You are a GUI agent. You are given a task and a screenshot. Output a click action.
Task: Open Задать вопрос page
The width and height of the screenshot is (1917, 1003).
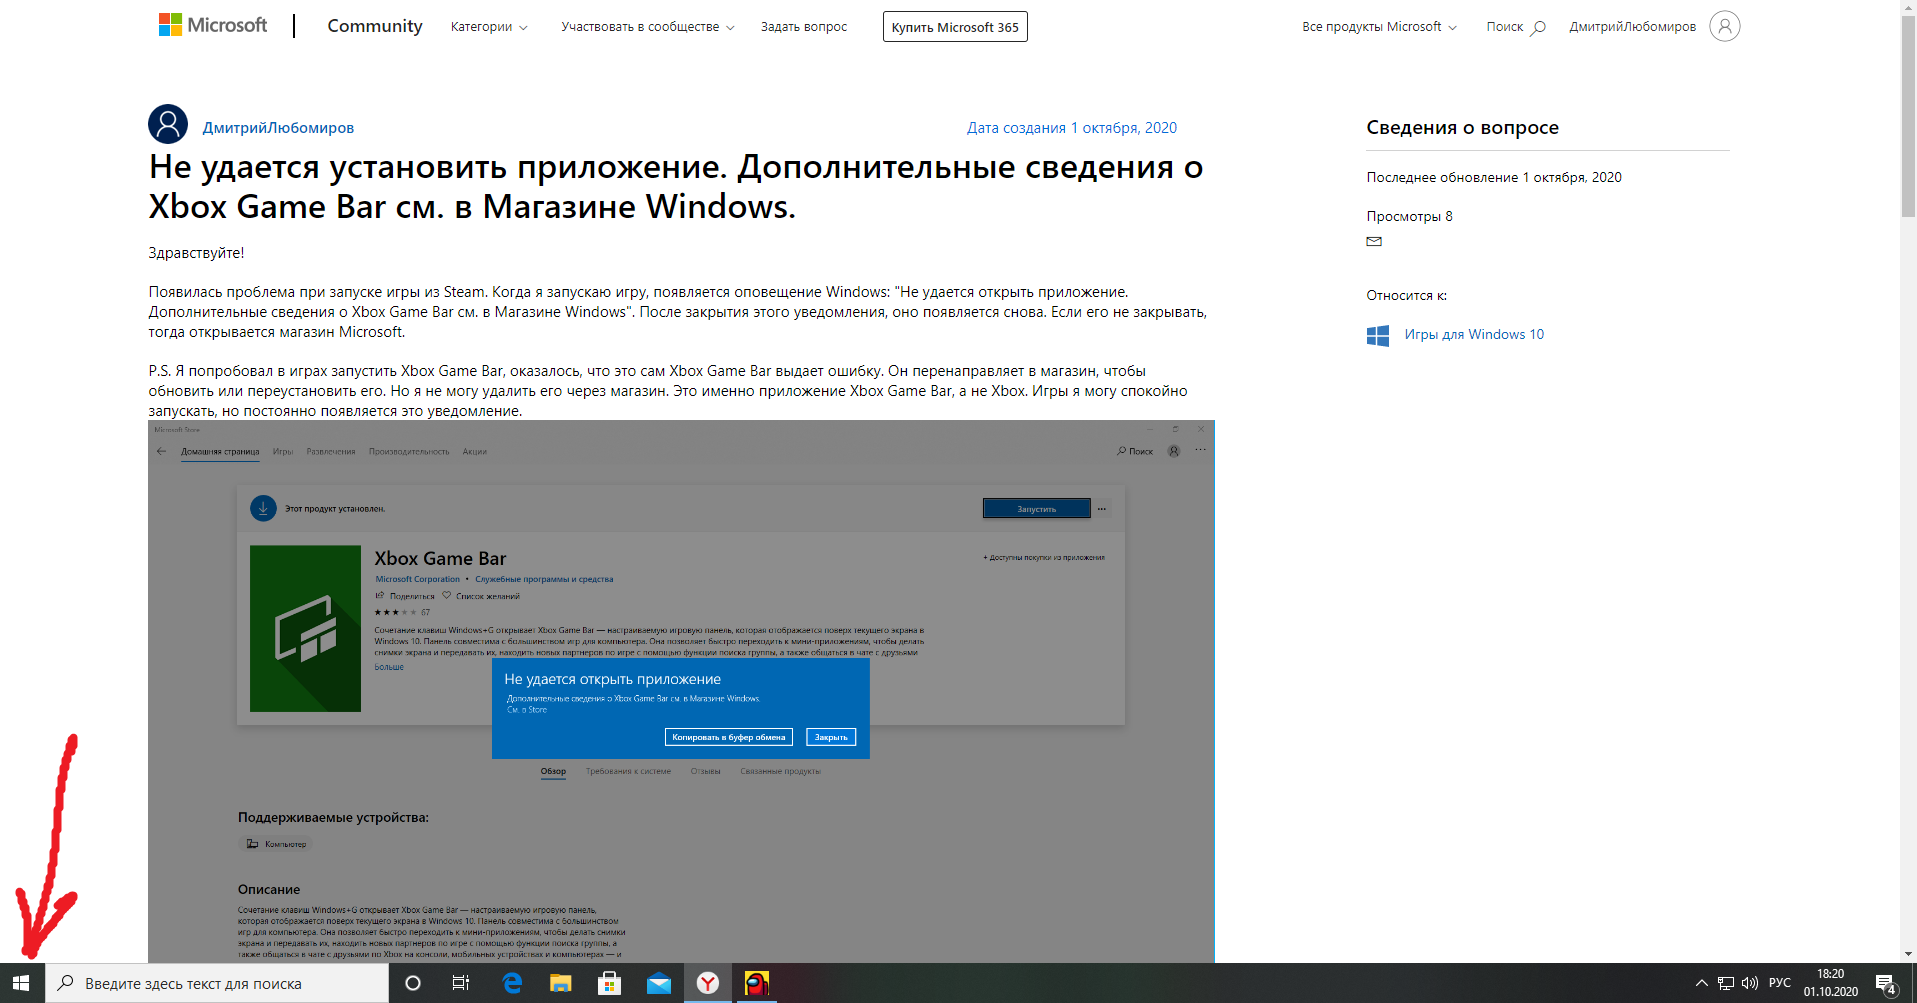click(804, 27)
